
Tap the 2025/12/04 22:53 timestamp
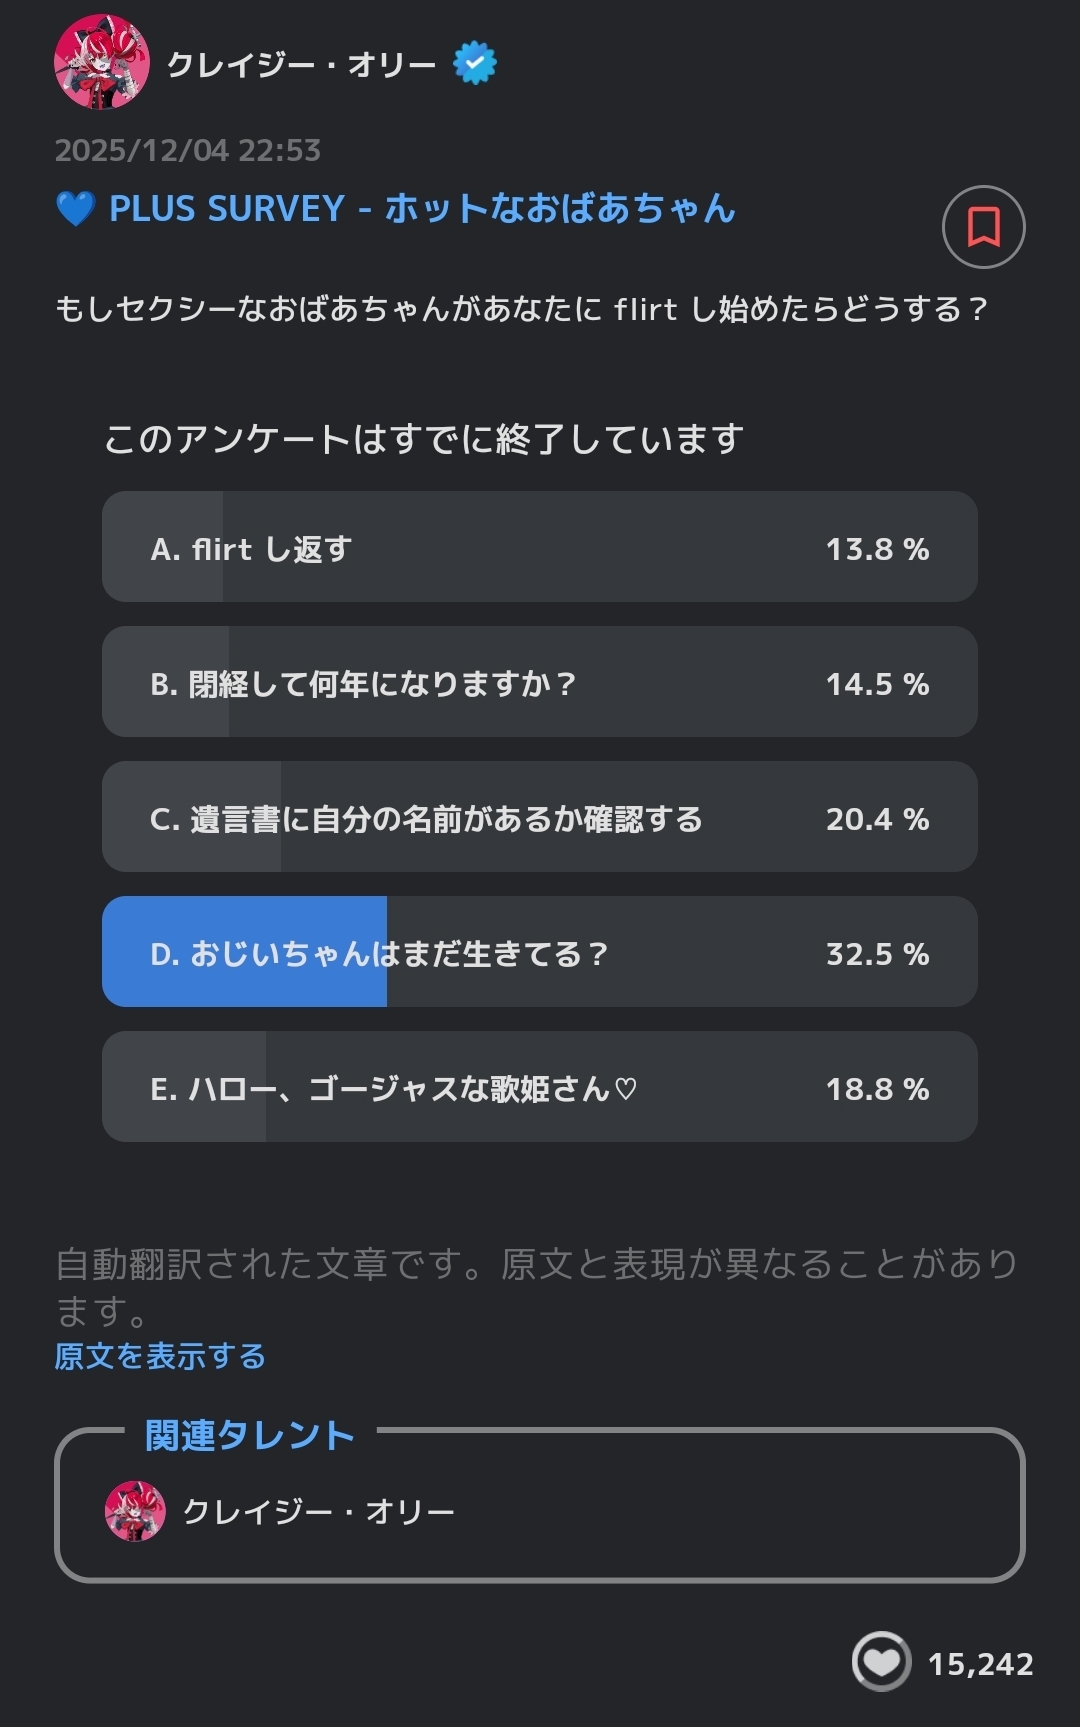tap(188, 150)
